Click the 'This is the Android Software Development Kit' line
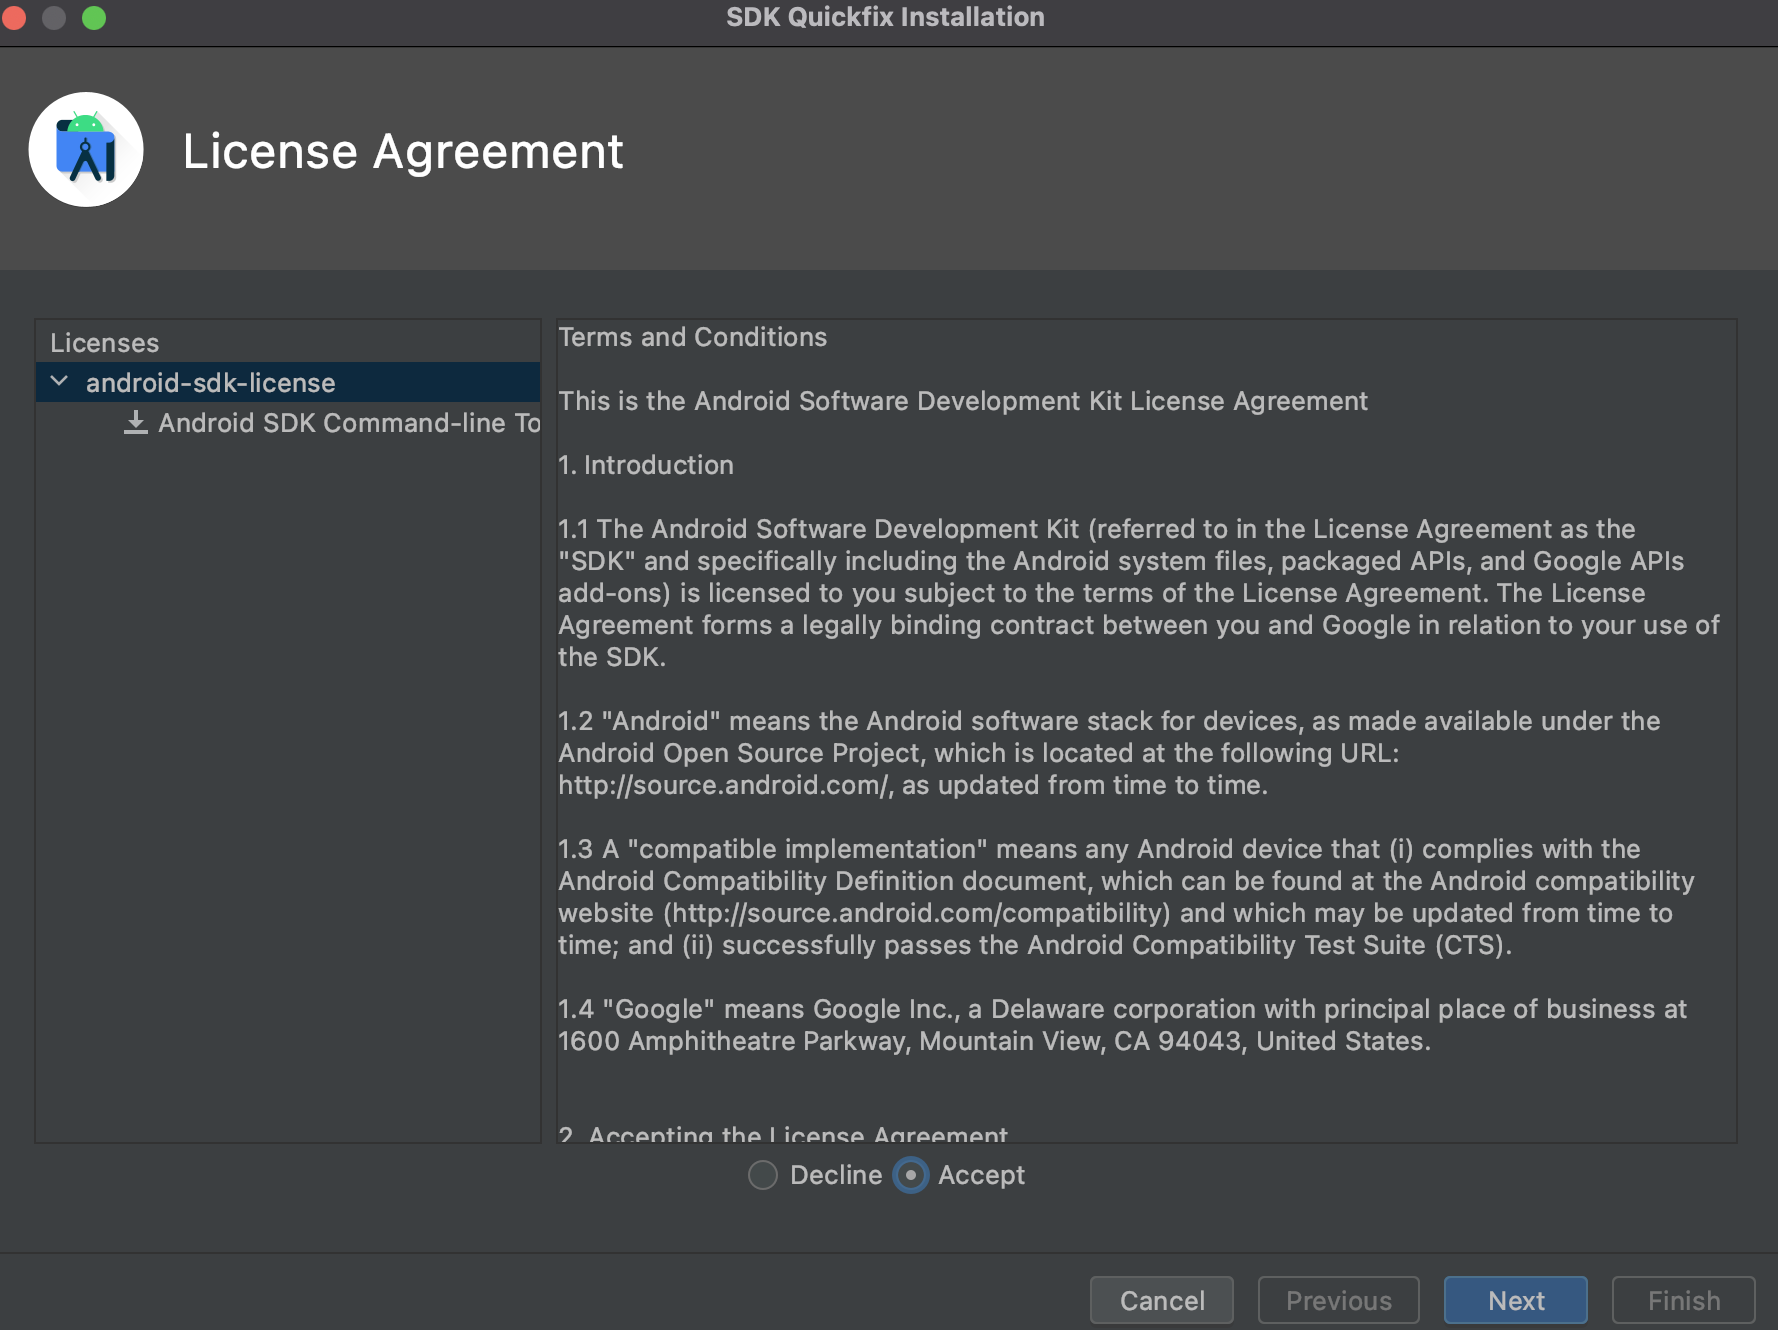Image resolution: width=1778 pixels, height=1330 pixels. 963,401
